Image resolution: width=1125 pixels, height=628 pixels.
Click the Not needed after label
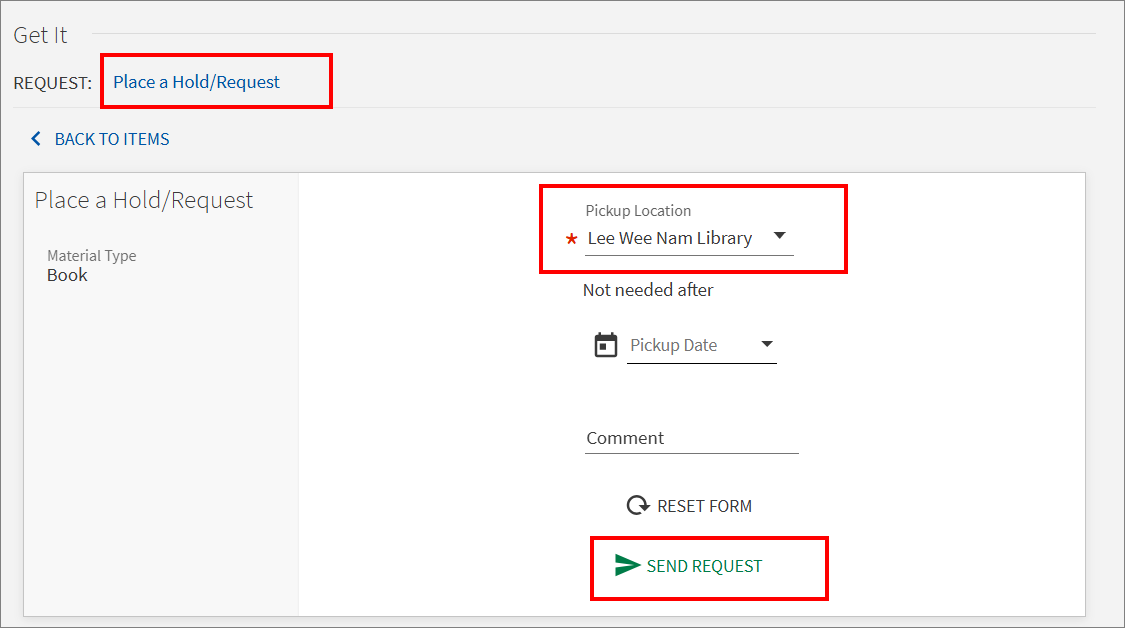pos(648,290)
